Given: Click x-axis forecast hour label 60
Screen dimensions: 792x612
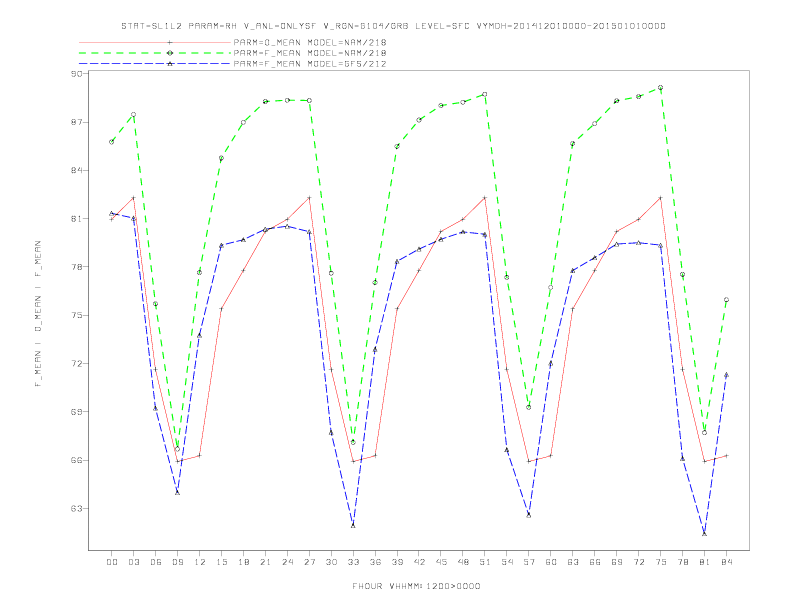Looking at the screenshot, I should 551,562.
